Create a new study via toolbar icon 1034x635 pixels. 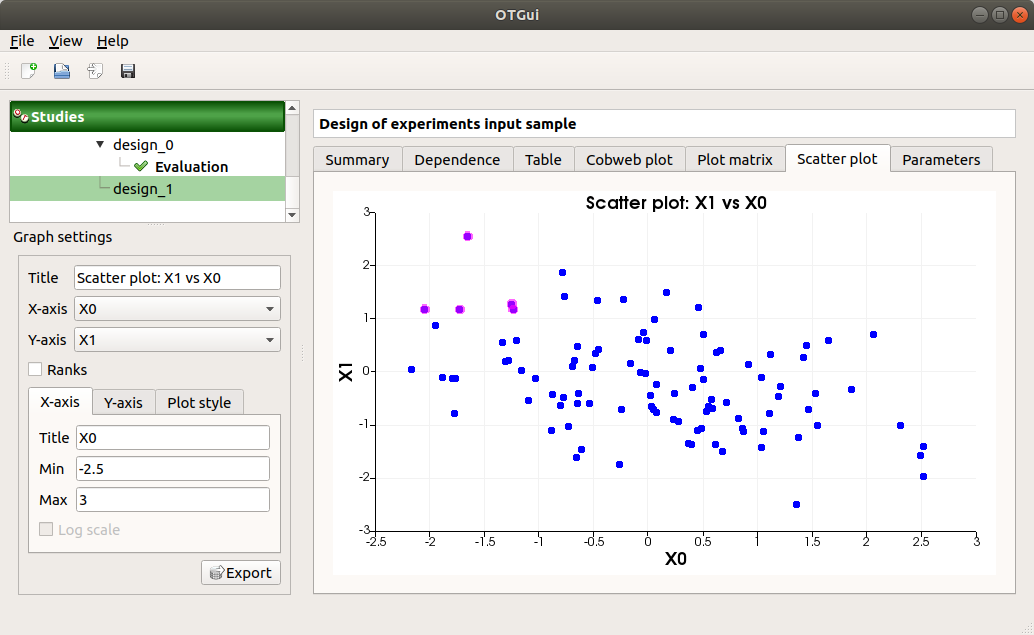click(x=27, y=70)
